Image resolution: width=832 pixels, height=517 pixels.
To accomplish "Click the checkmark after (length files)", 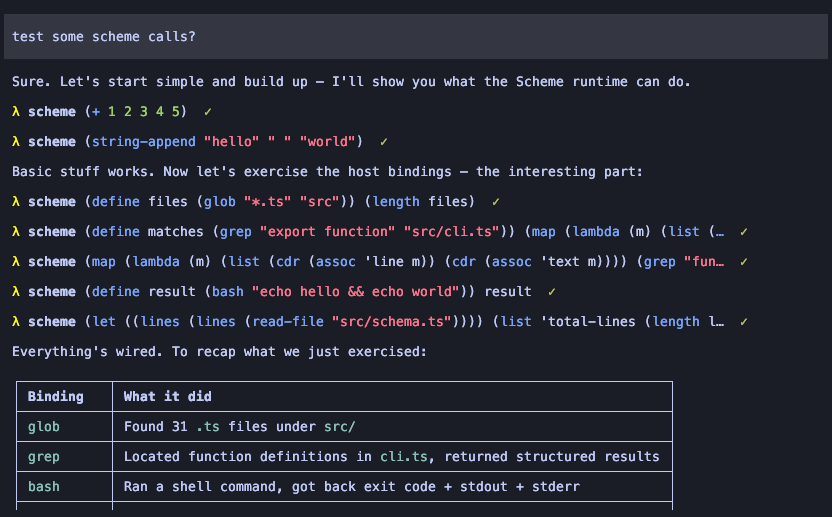I will [x=495, y=202].
